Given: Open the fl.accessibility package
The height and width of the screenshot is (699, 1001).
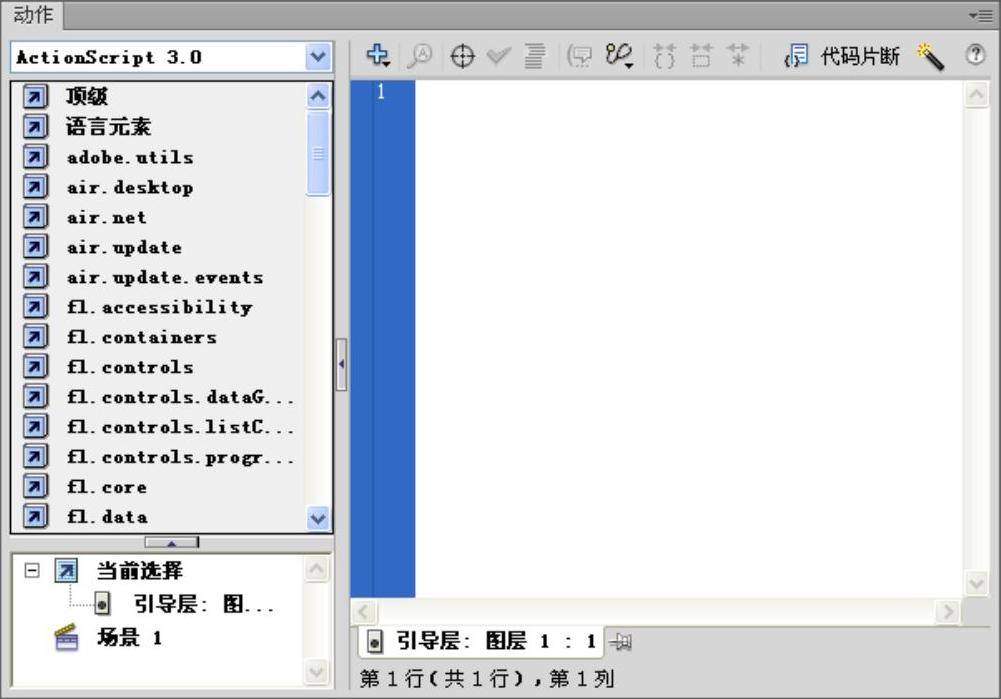Looking at the screenshot, I should (160, 306).
